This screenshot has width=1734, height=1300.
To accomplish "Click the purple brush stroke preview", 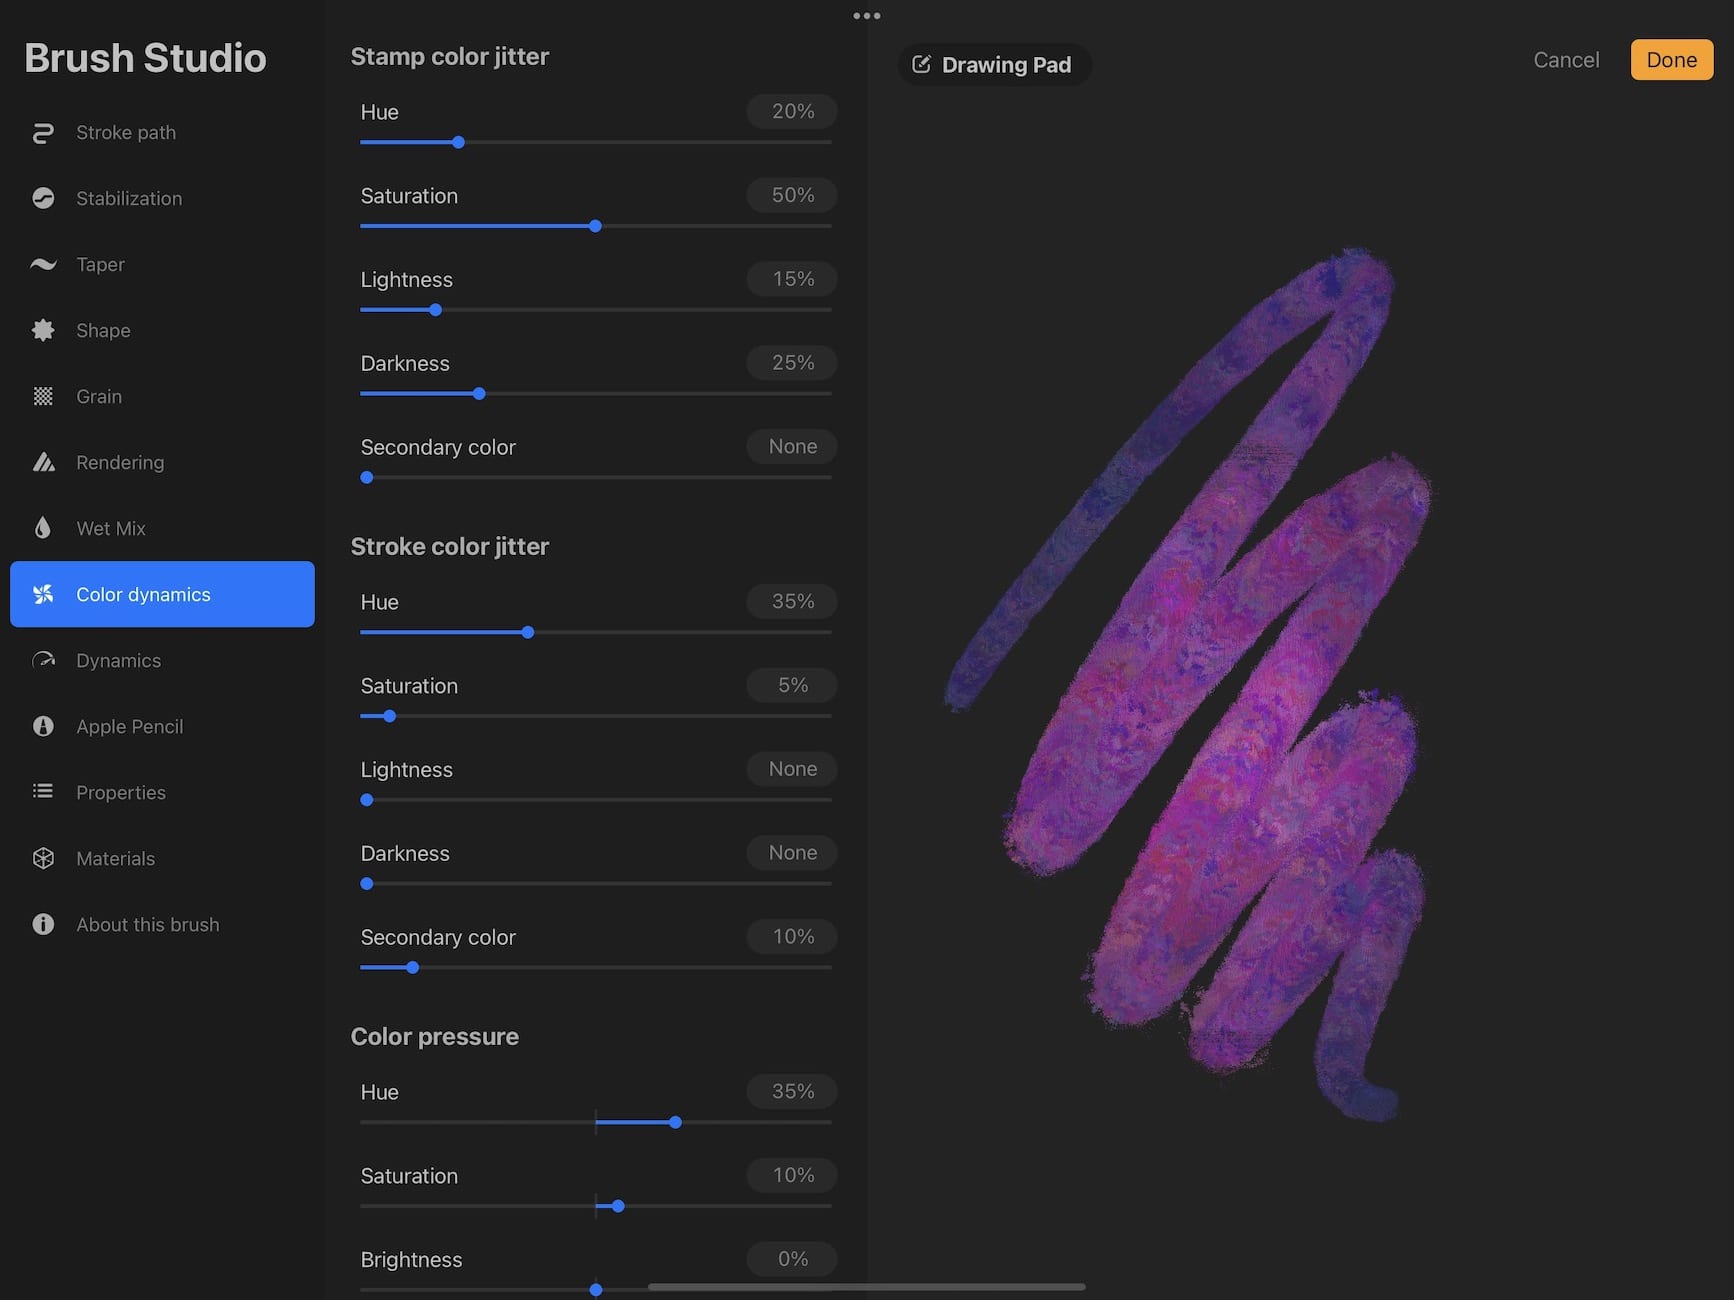I will click(1190, 685).
